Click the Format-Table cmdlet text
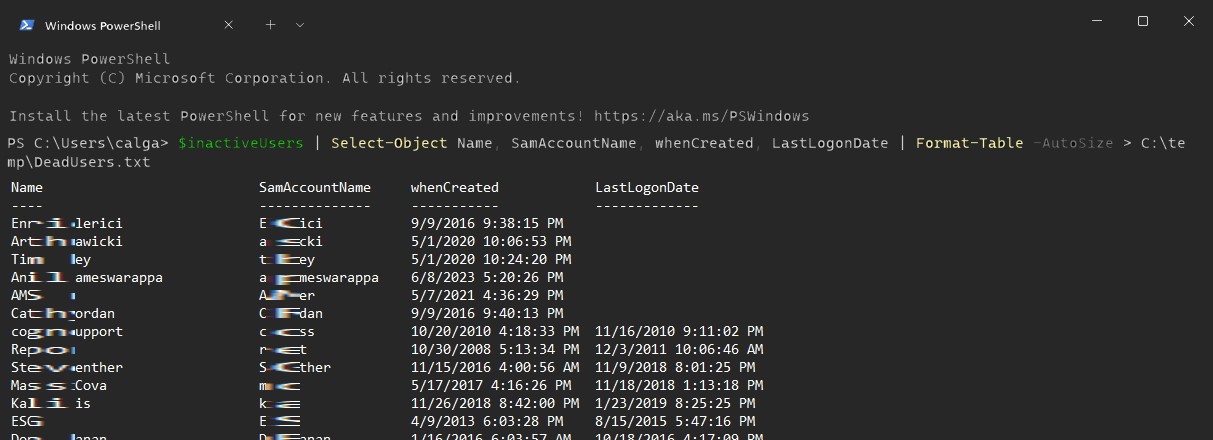The image size is (1213, 440). [x=969, y=143]
